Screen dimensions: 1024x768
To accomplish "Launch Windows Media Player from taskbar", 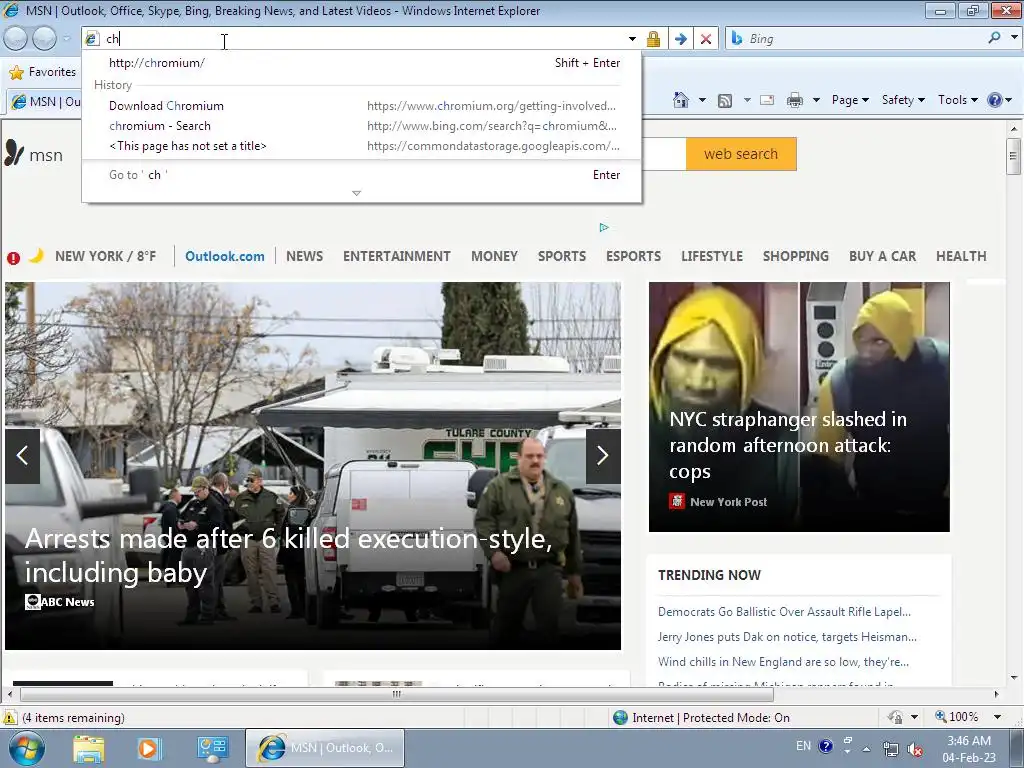I will [x=149, y=748].
